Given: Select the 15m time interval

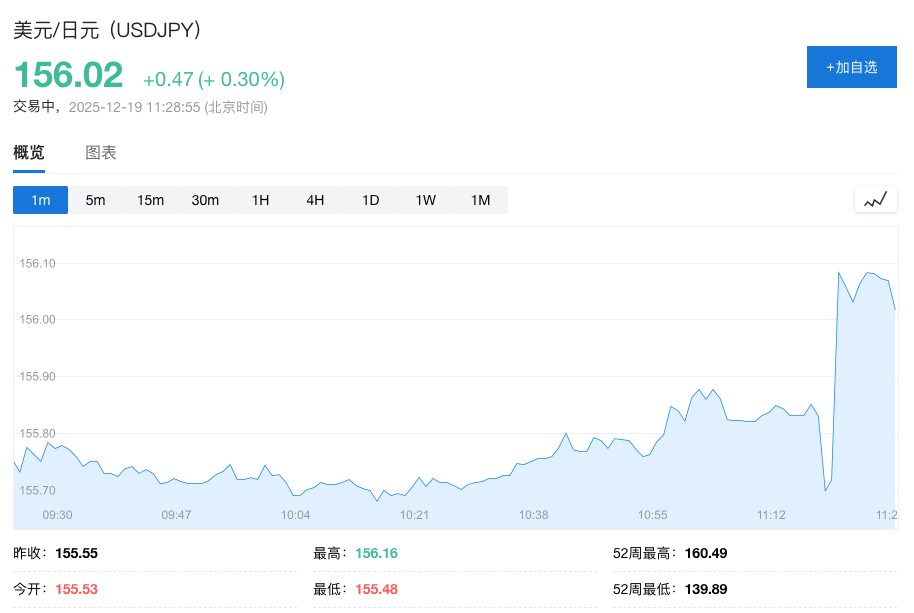Looking at the screenshot, I should 150,200.
